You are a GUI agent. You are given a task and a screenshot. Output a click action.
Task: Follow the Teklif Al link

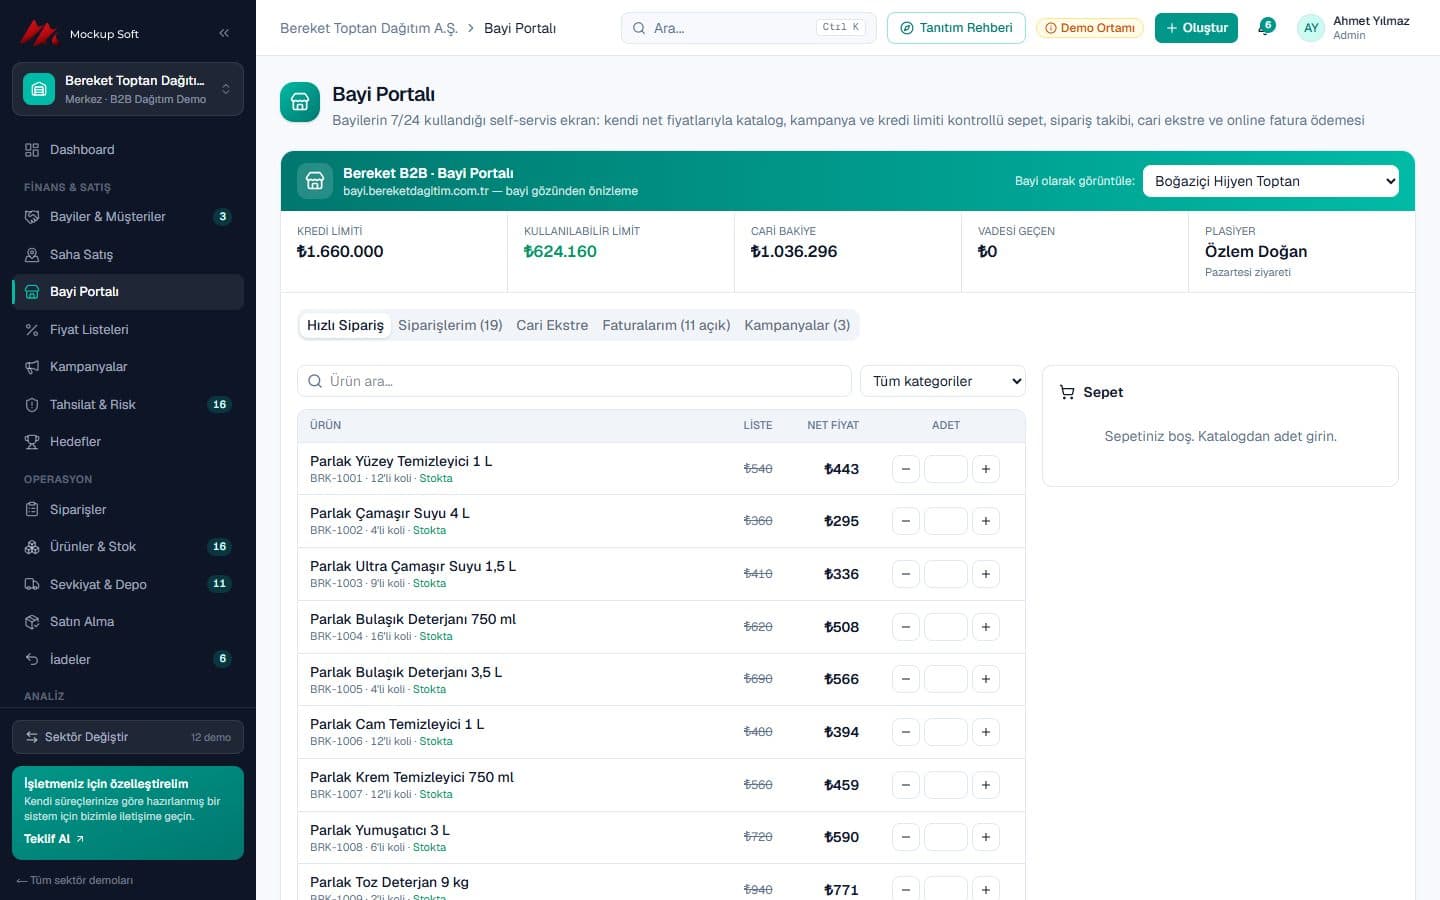tap(54, 839)
